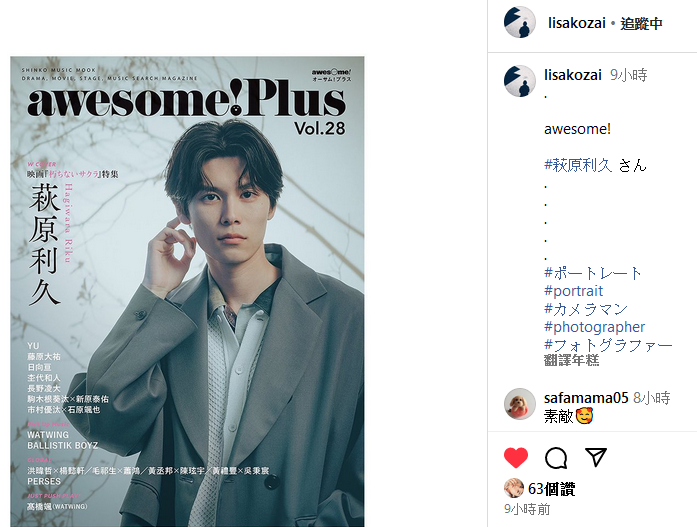Open hashtag #ポートレート

[x=593, y=273]
